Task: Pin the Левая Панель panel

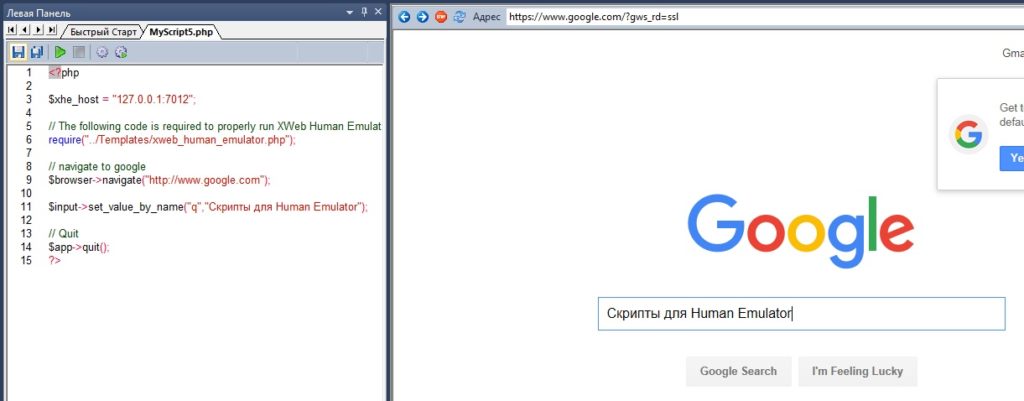Action: [x=364, y=12]
